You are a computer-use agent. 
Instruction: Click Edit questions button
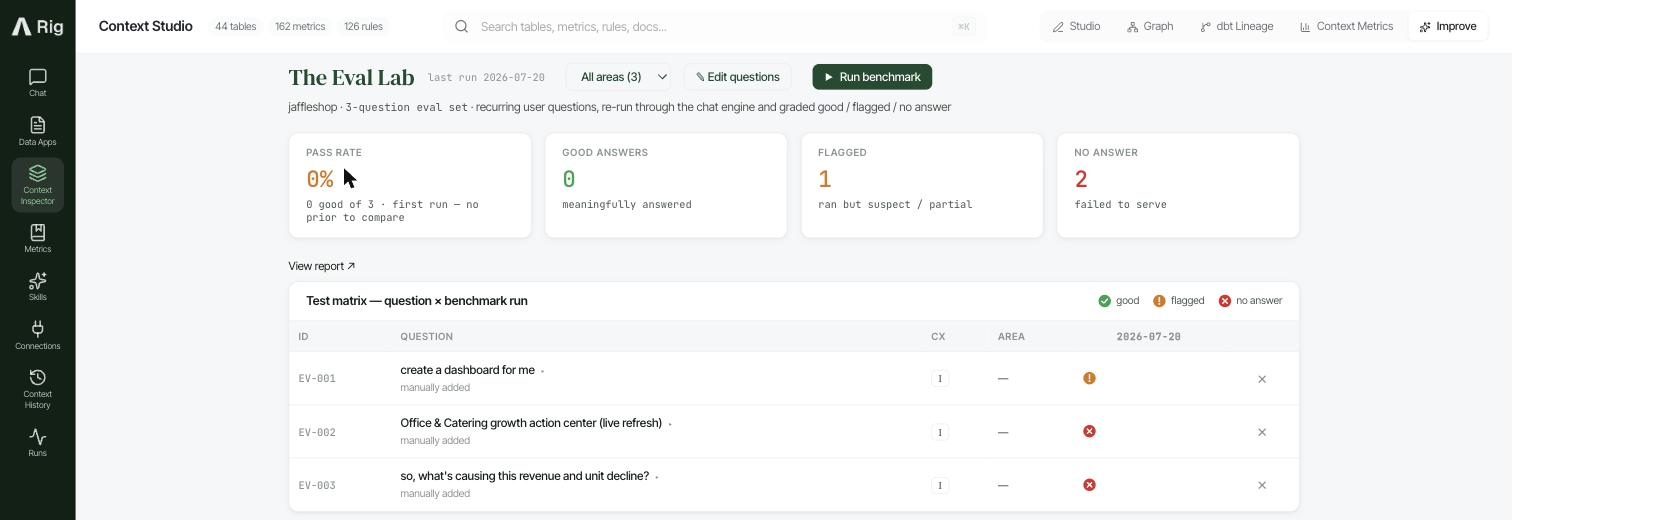coord(738,77)
